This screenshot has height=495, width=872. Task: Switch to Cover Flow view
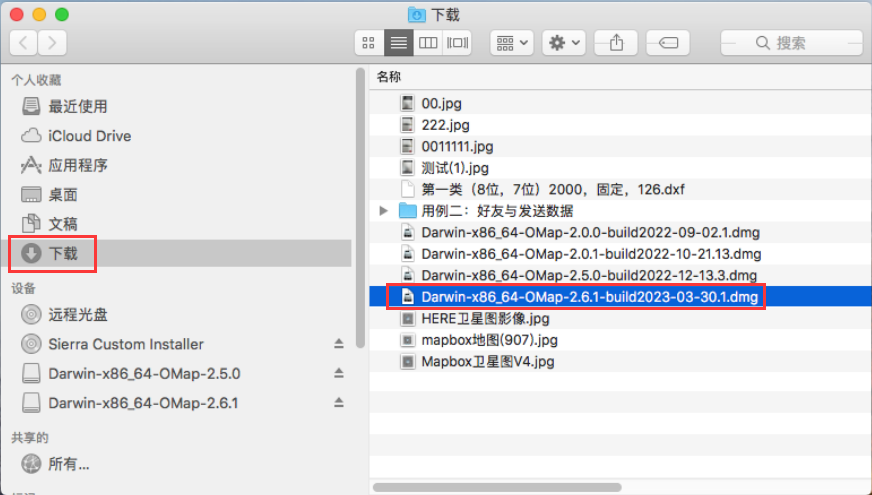(x=458, y=43)
